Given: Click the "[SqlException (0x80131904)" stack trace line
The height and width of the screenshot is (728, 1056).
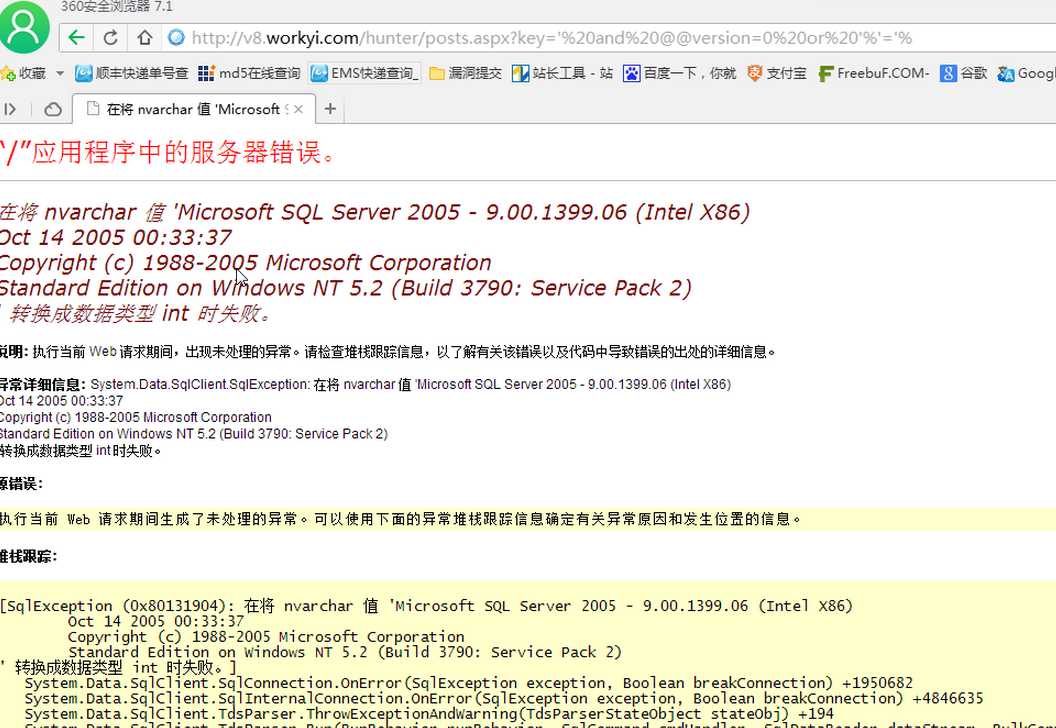Looking at the screenshot, I should pyautogui.click(x=426, y=606).
